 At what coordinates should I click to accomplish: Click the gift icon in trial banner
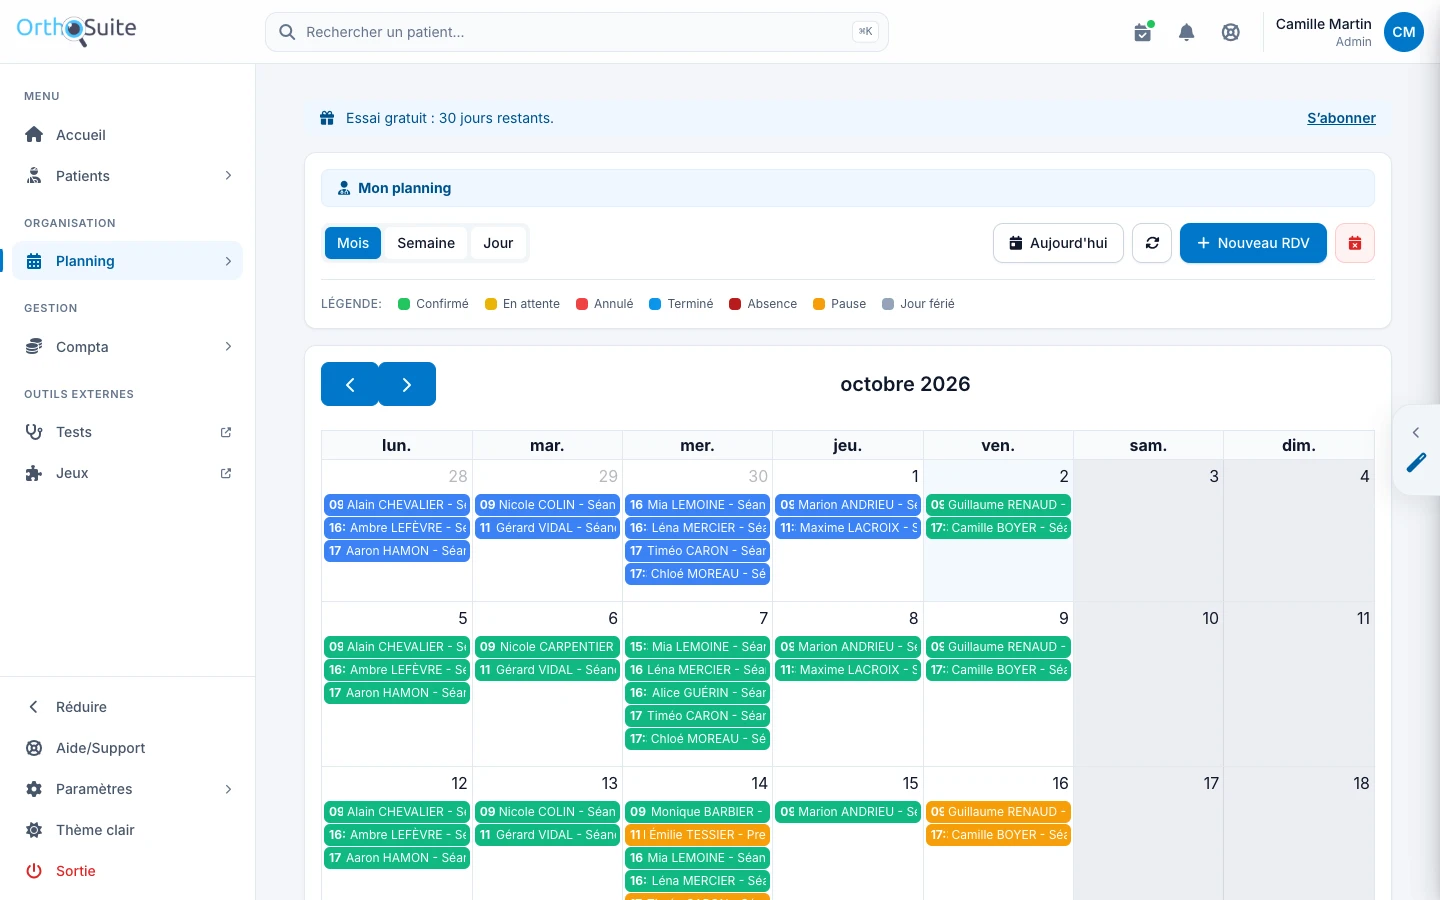(x=327, y=118)
